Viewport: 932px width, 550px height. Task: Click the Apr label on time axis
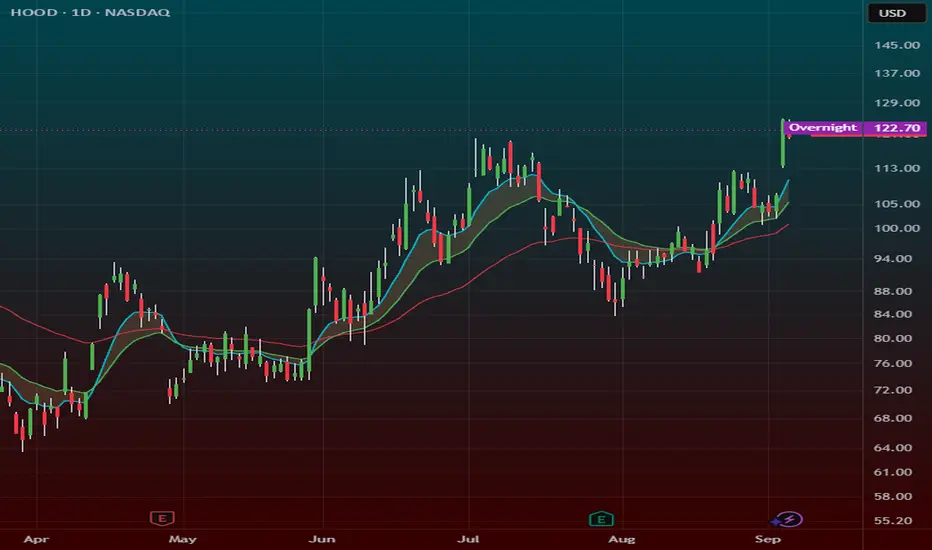[x=36, y=539]
